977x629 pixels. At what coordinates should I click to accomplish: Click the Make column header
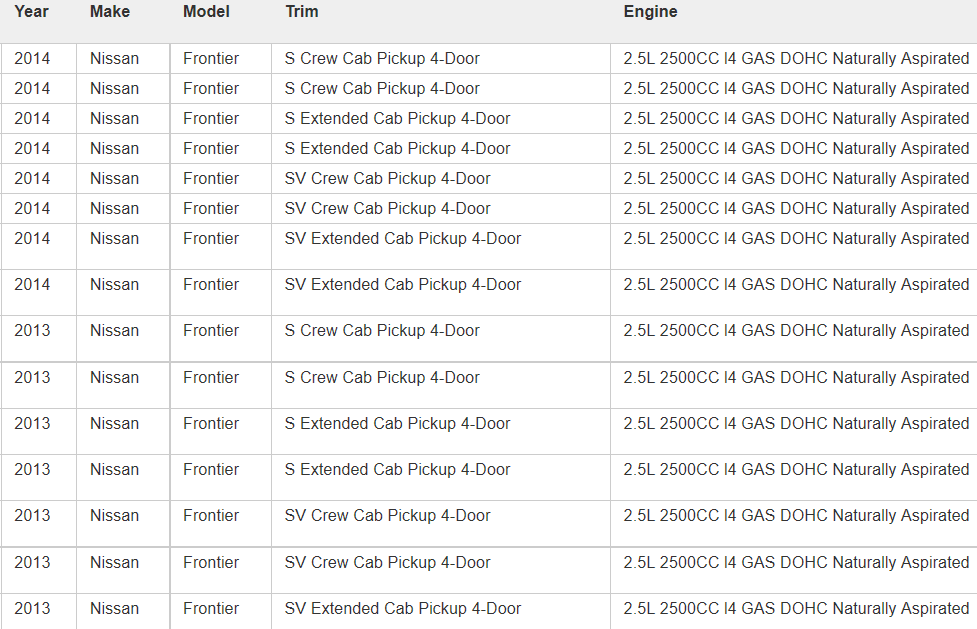[109, 12]
